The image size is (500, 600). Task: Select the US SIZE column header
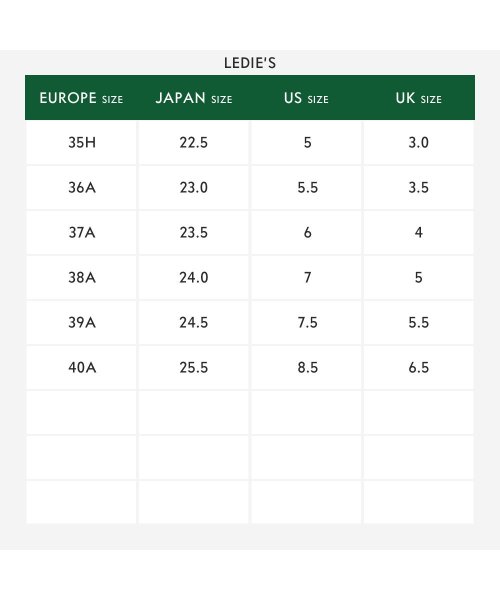306,98
